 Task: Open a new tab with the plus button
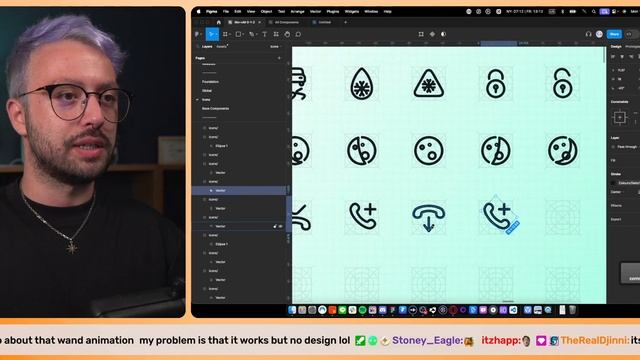[x=345, y=22]
